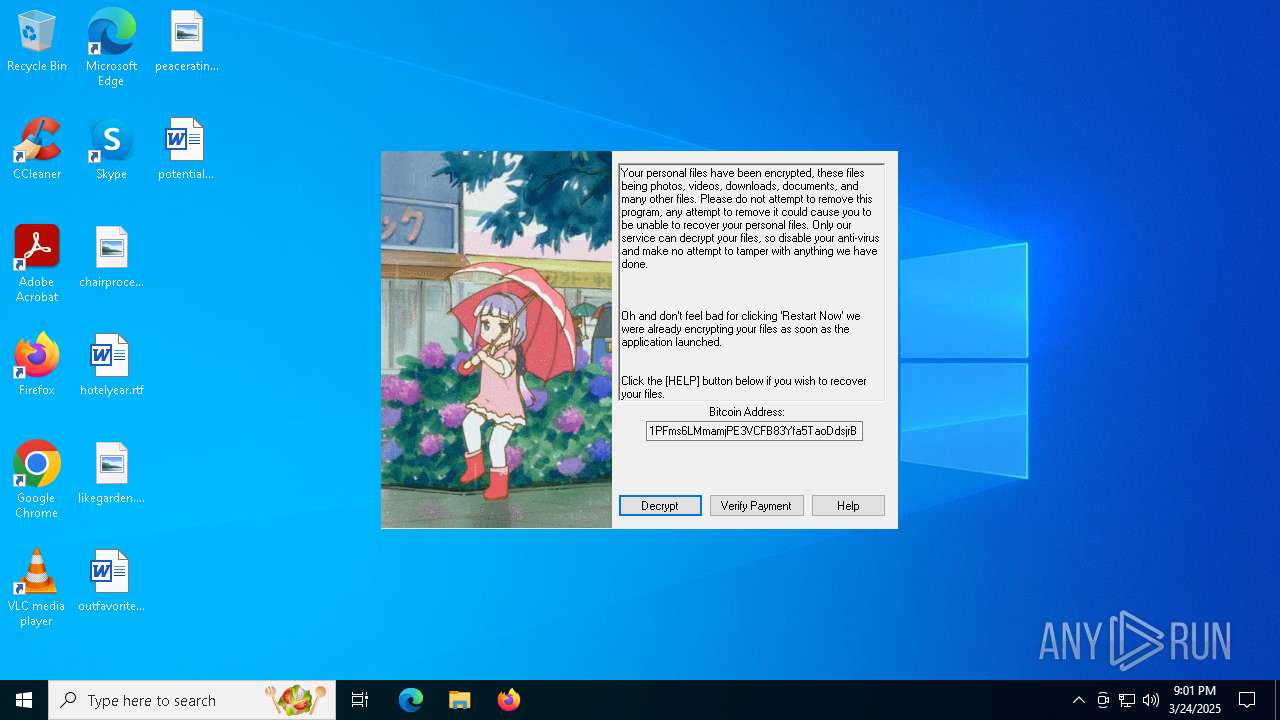1280x720 pixels.
Task: Click the Edge icon in the taskbar
Action: point(411,700)
